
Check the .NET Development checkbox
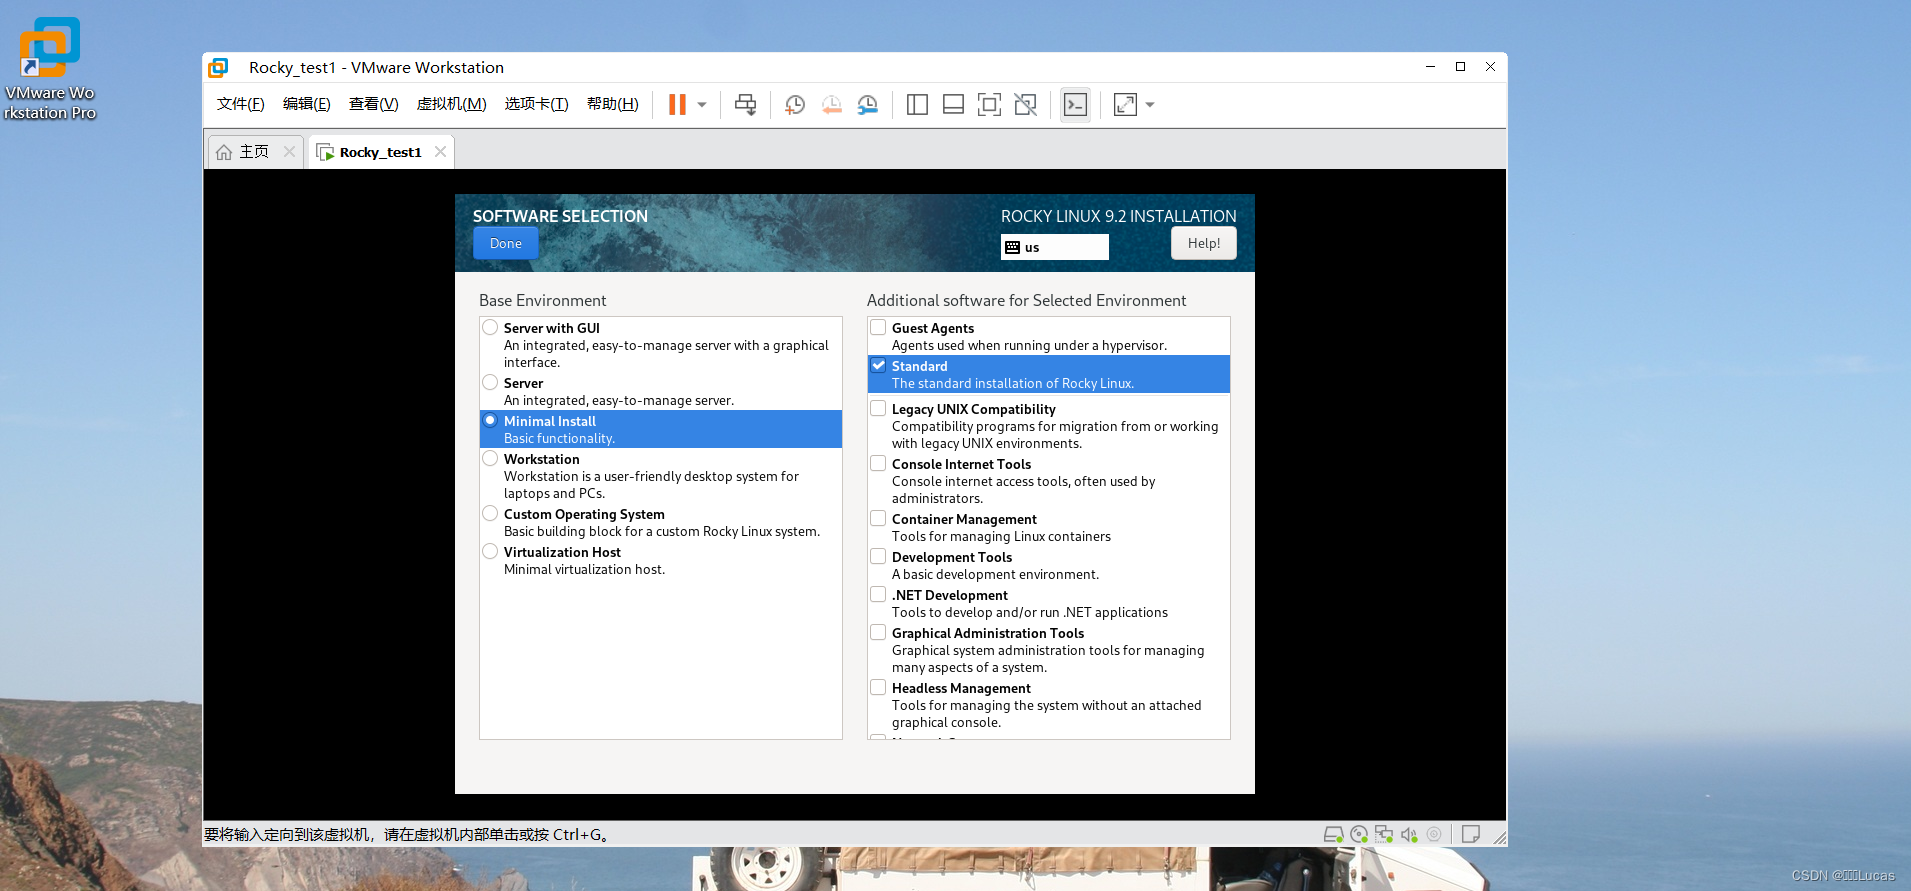click(x=878, y=594)
